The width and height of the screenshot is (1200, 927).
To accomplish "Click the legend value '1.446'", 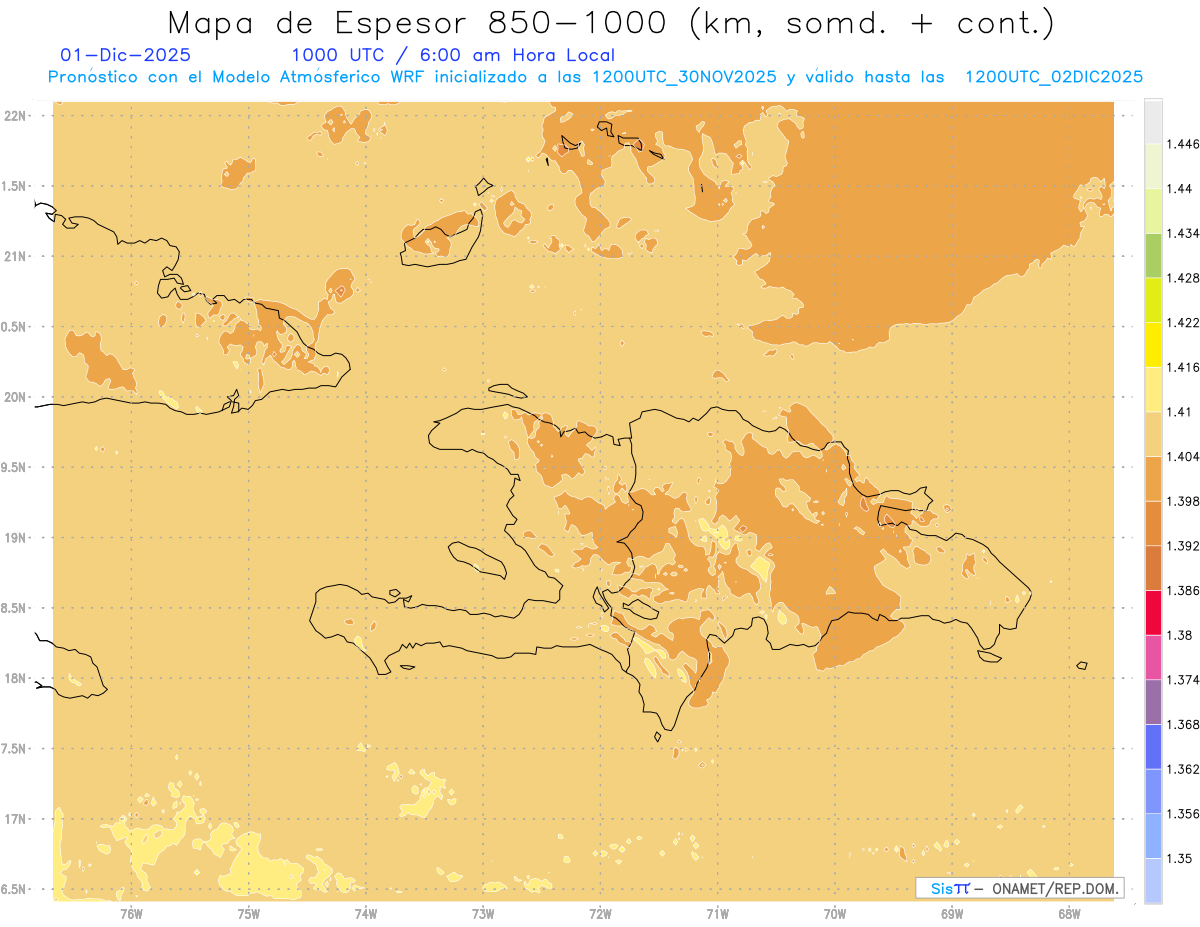I will (x=1183, y=144).
